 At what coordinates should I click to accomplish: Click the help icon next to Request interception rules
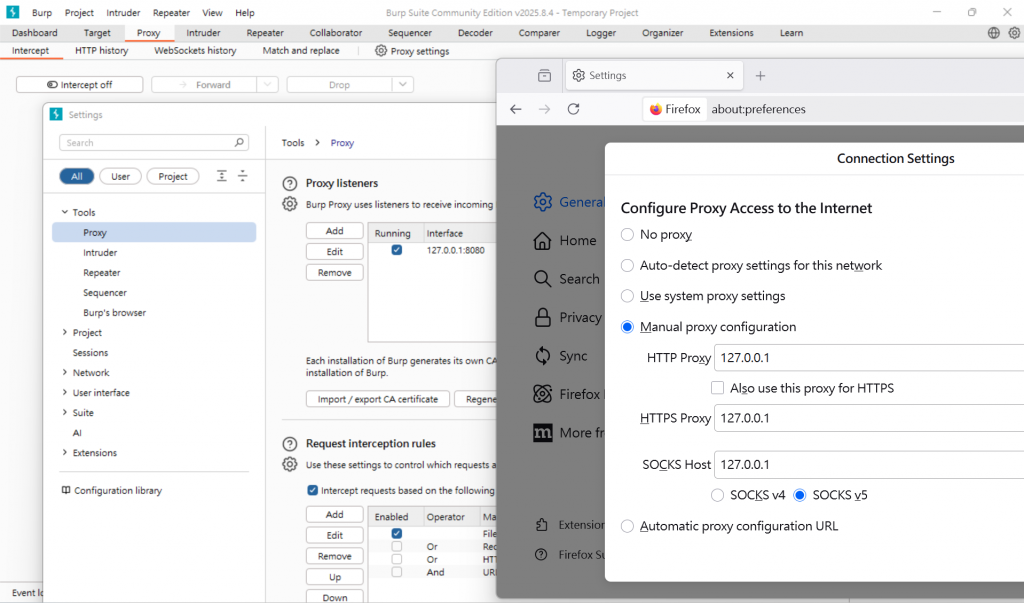coord(289,444)
